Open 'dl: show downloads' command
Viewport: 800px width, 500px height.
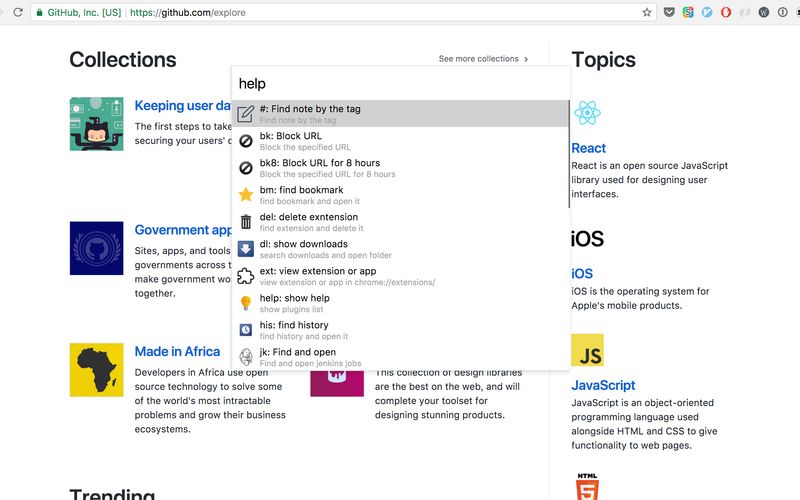(x=401, y=249)
